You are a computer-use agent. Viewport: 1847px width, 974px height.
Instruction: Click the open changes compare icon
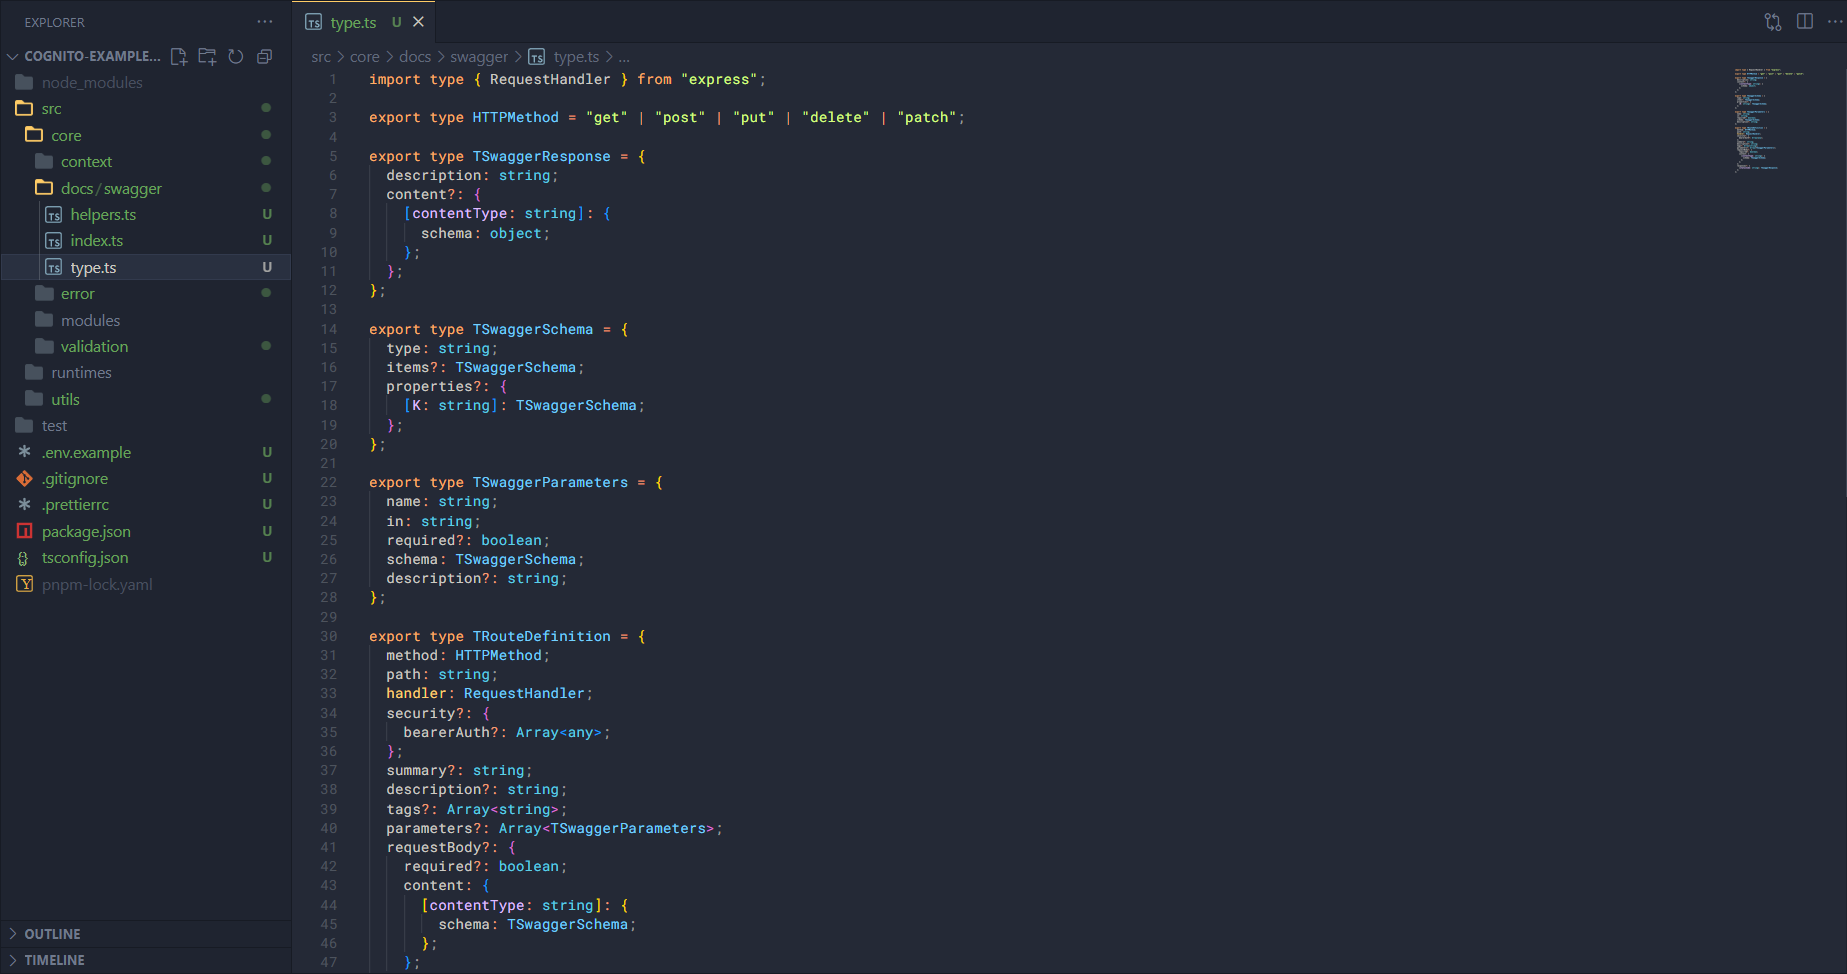click(1773, 22)
